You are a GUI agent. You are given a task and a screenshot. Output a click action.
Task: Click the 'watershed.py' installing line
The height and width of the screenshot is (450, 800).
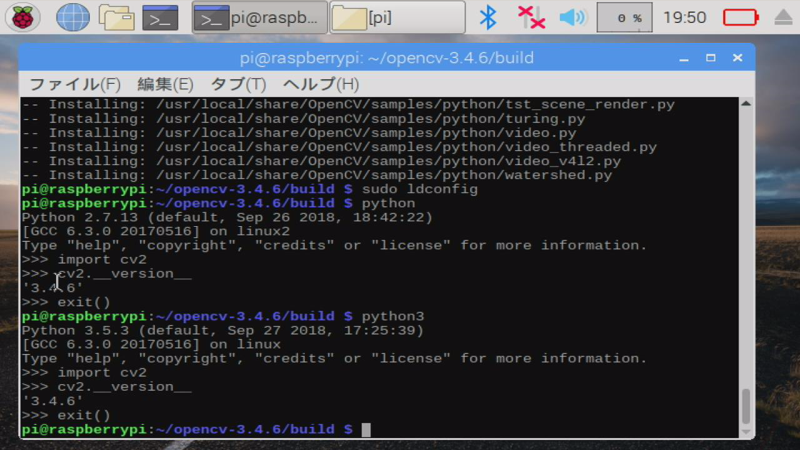(317, 175)
